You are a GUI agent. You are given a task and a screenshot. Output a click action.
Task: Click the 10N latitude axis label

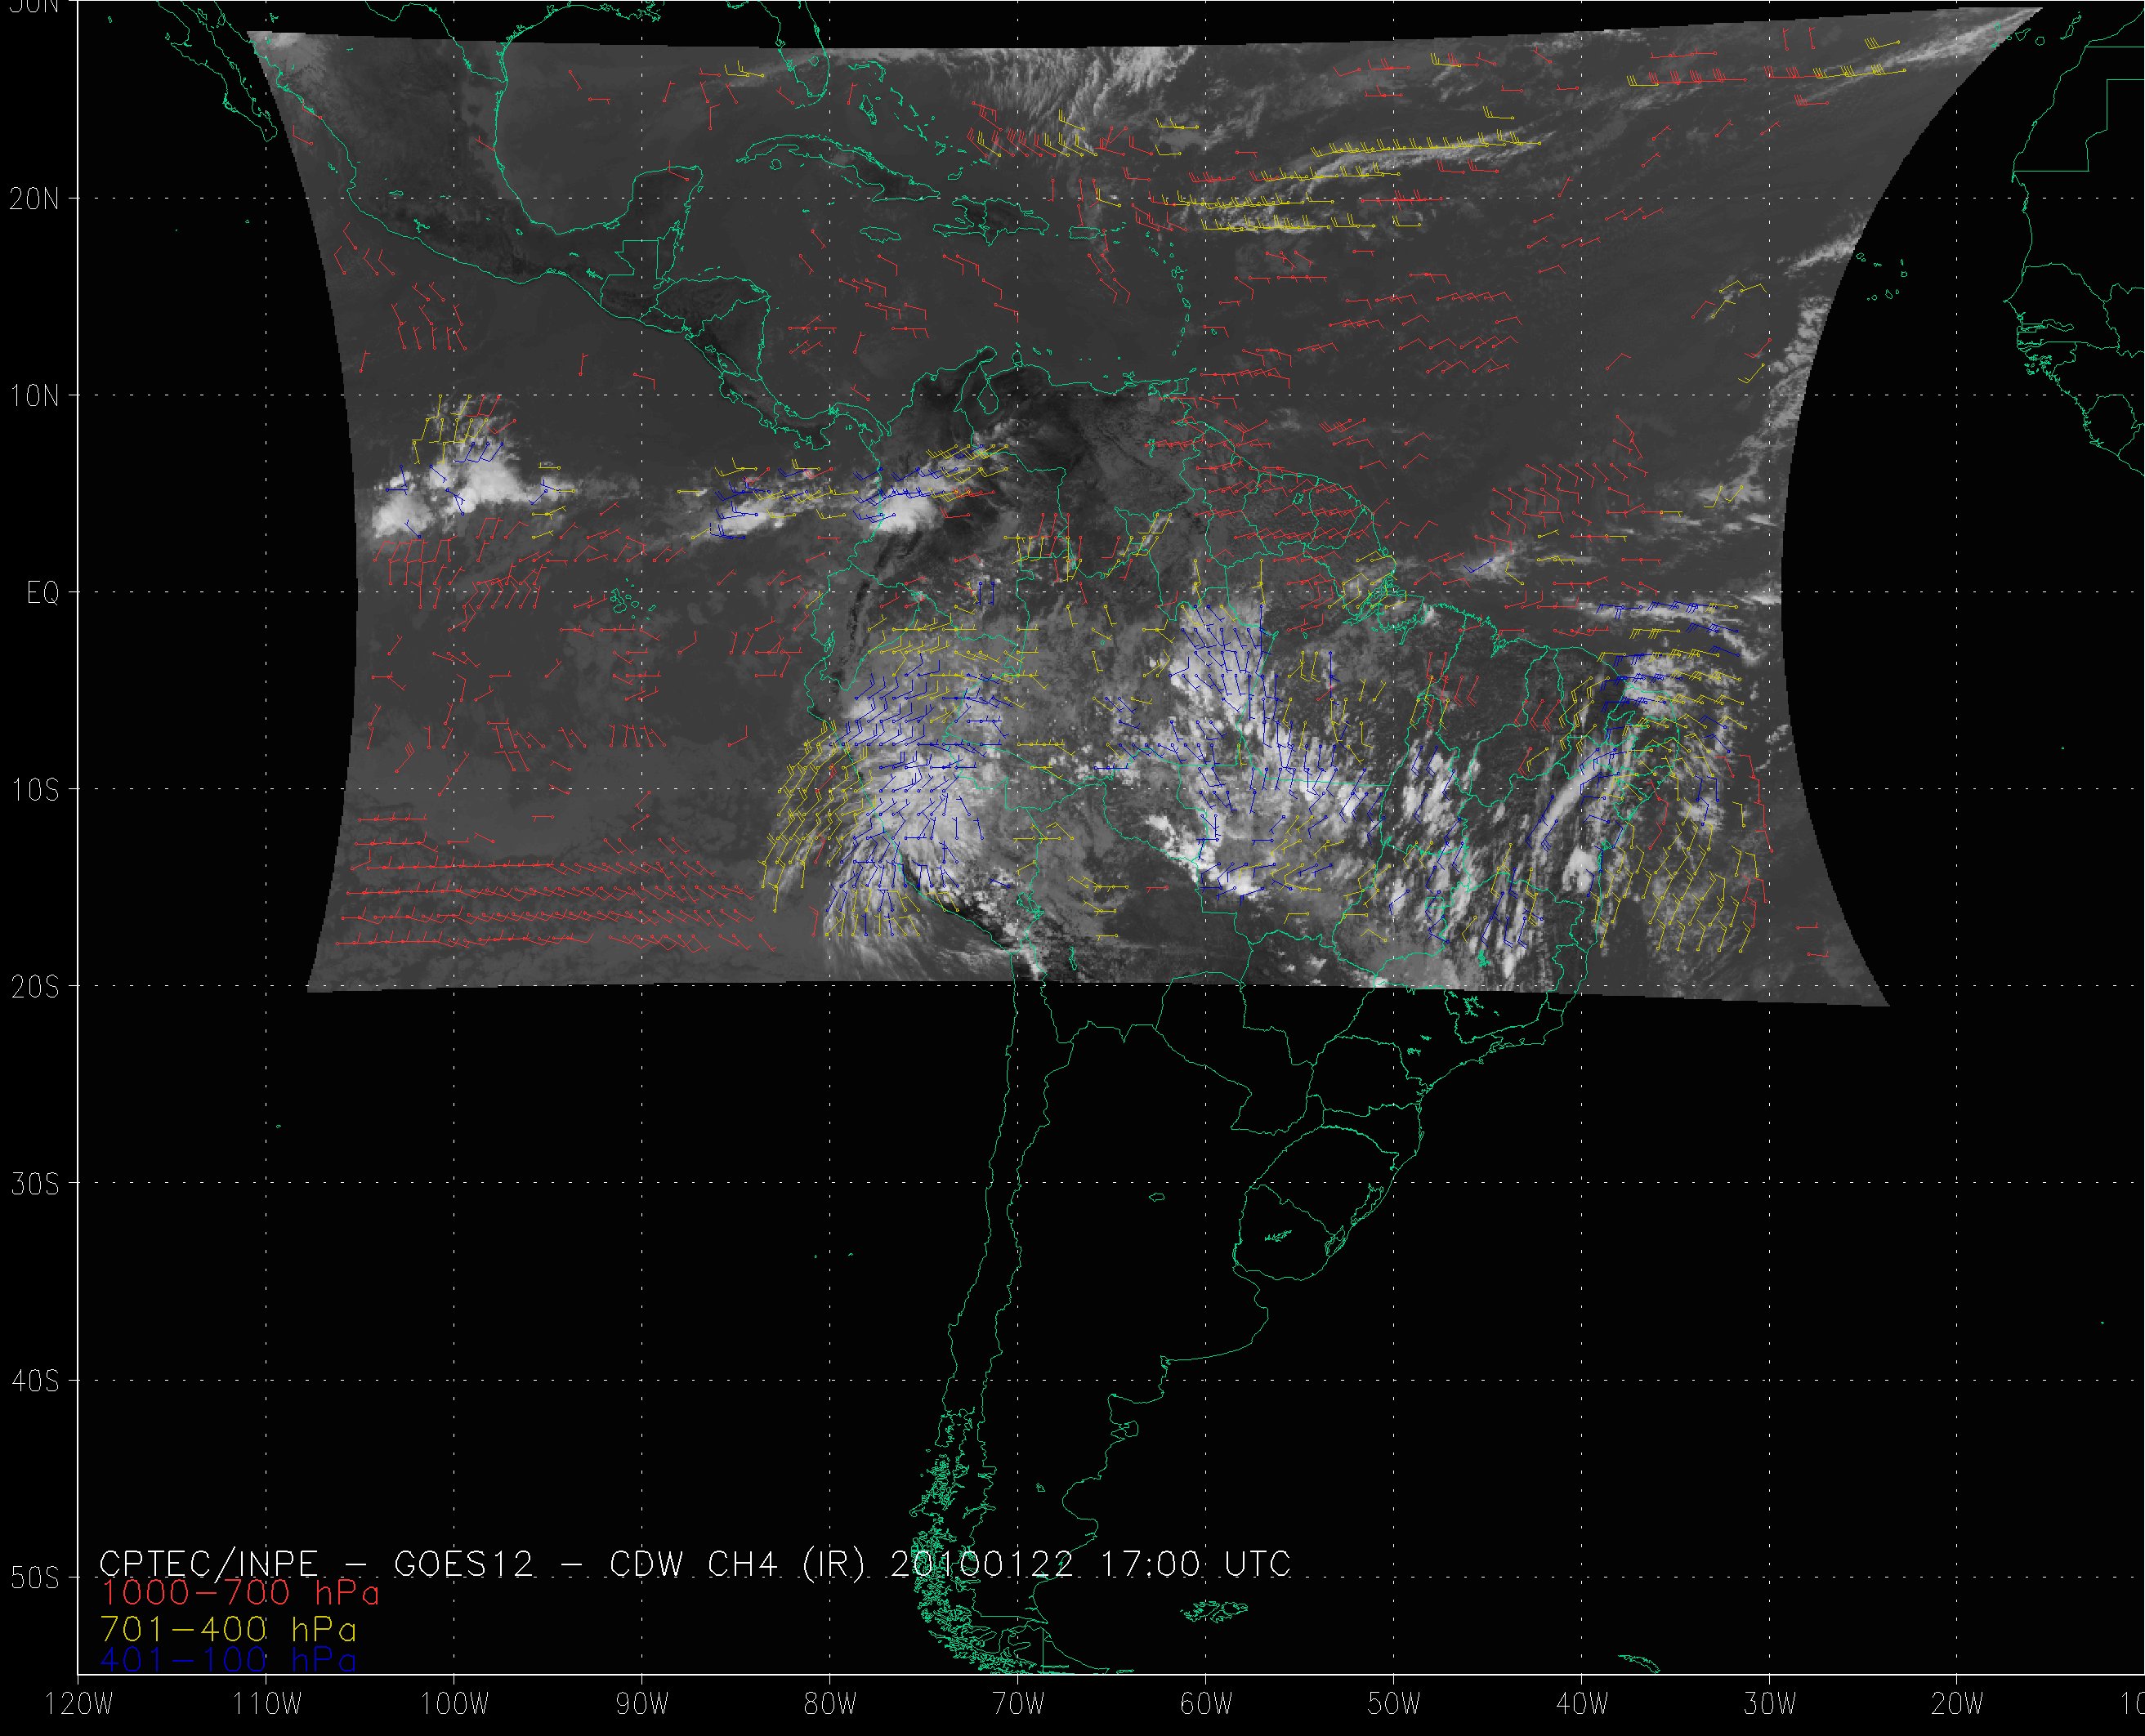(34, 396)
